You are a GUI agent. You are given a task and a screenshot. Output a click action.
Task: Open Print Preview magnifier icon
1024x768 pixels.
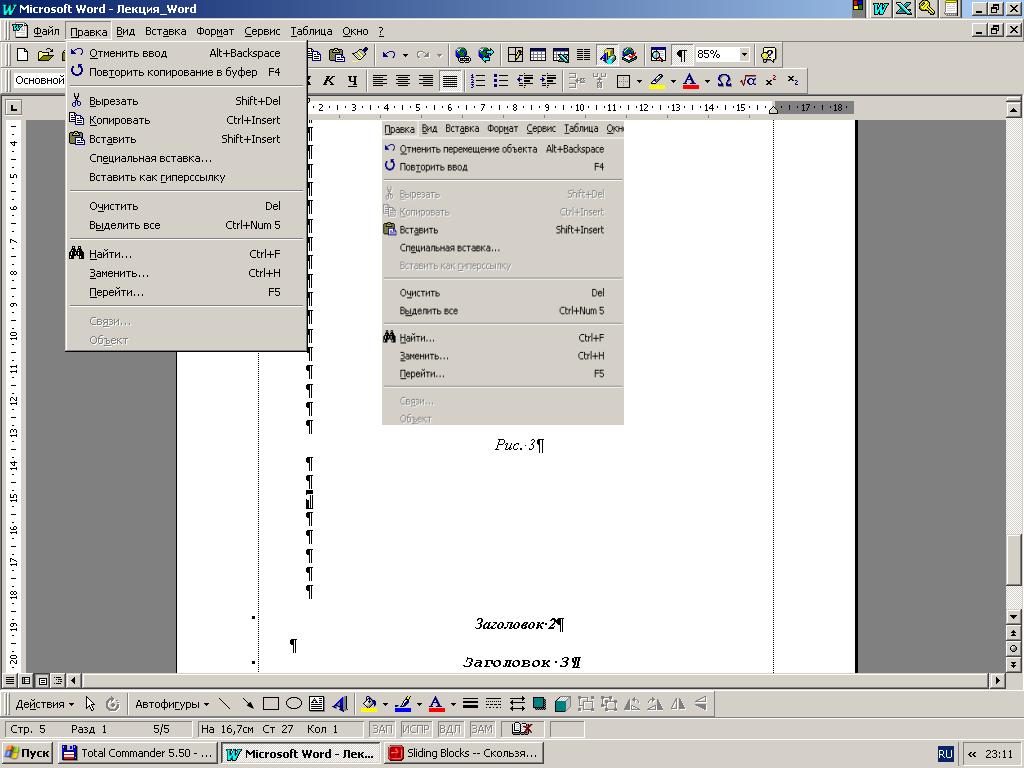[658, 55]
